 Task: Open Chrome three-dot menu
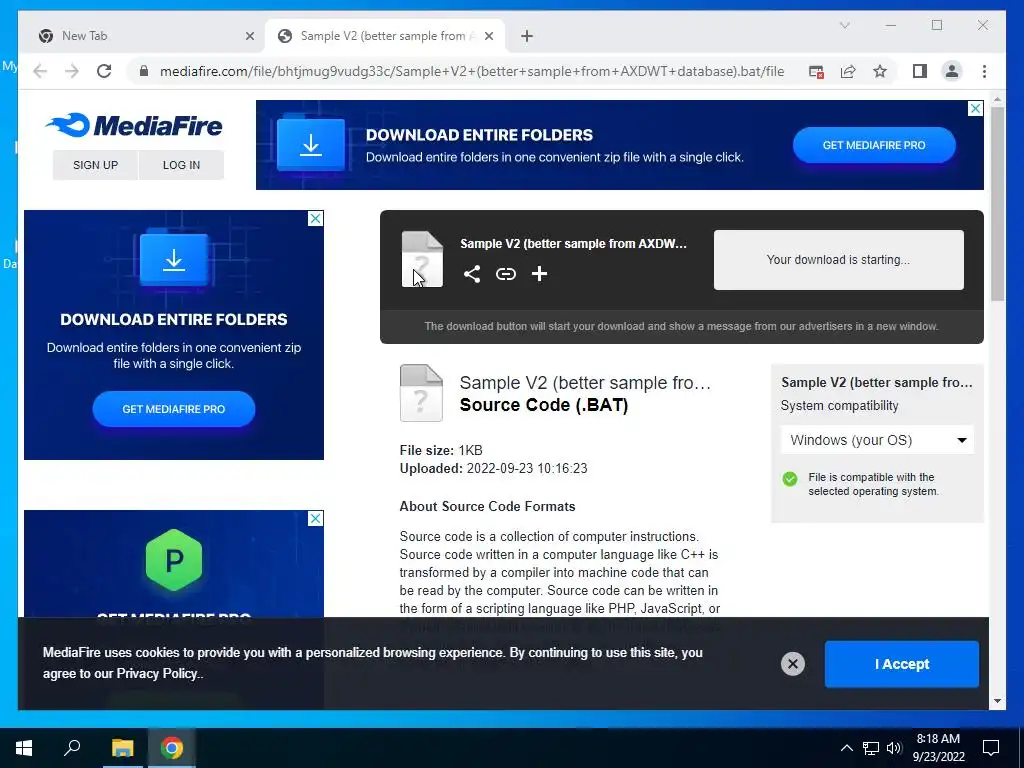[x=984, y=71]
